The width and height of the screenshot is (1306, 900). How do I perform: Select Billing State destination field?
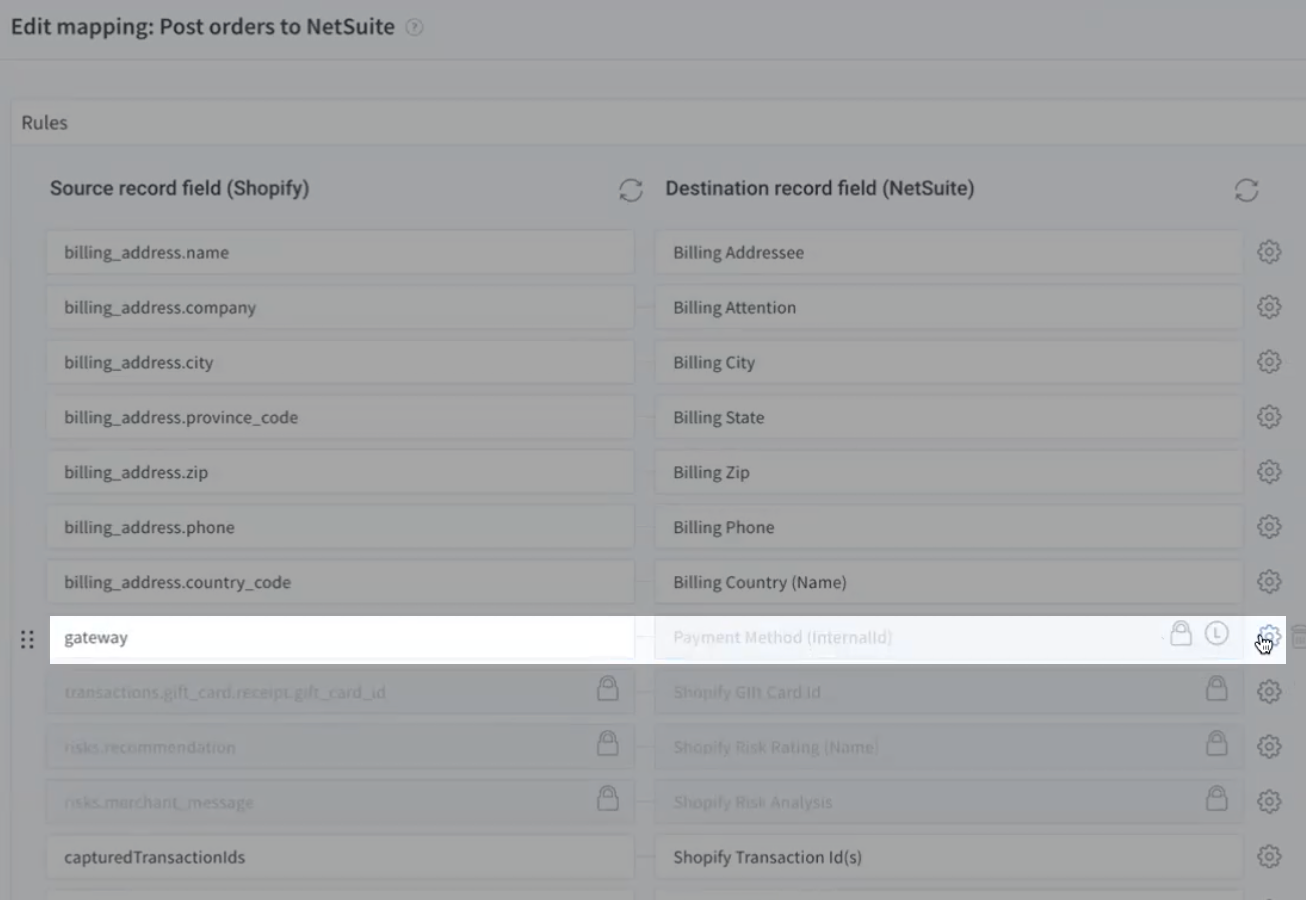point(948,417)
